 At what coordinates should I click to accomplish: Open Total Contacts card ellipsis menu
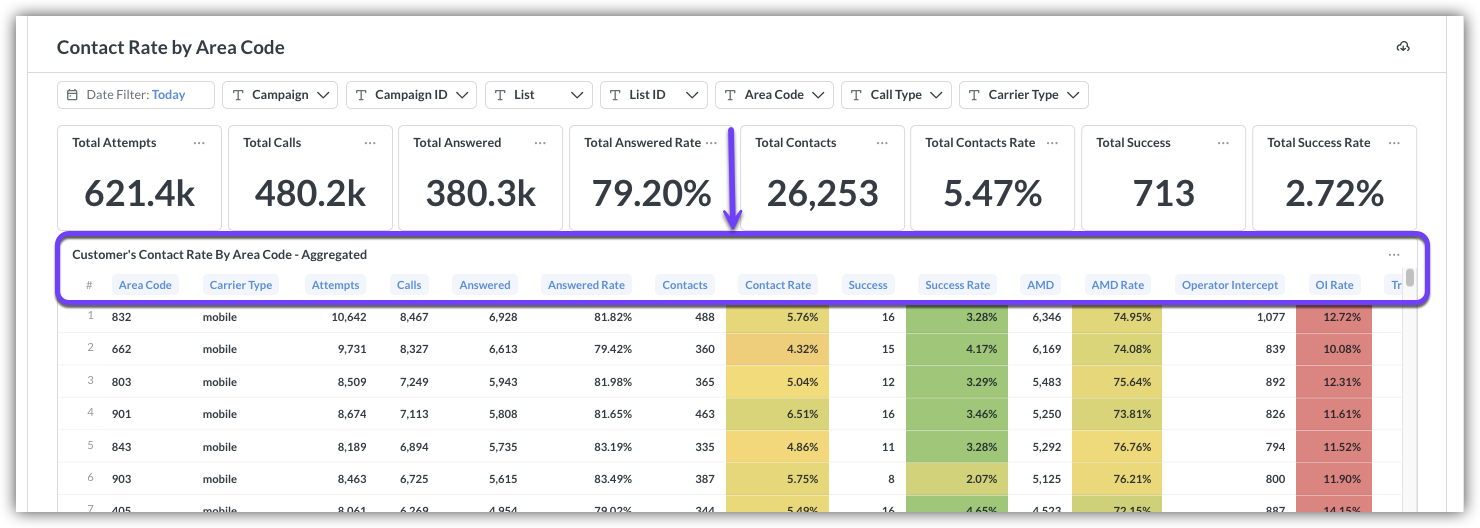click(882, 143)
